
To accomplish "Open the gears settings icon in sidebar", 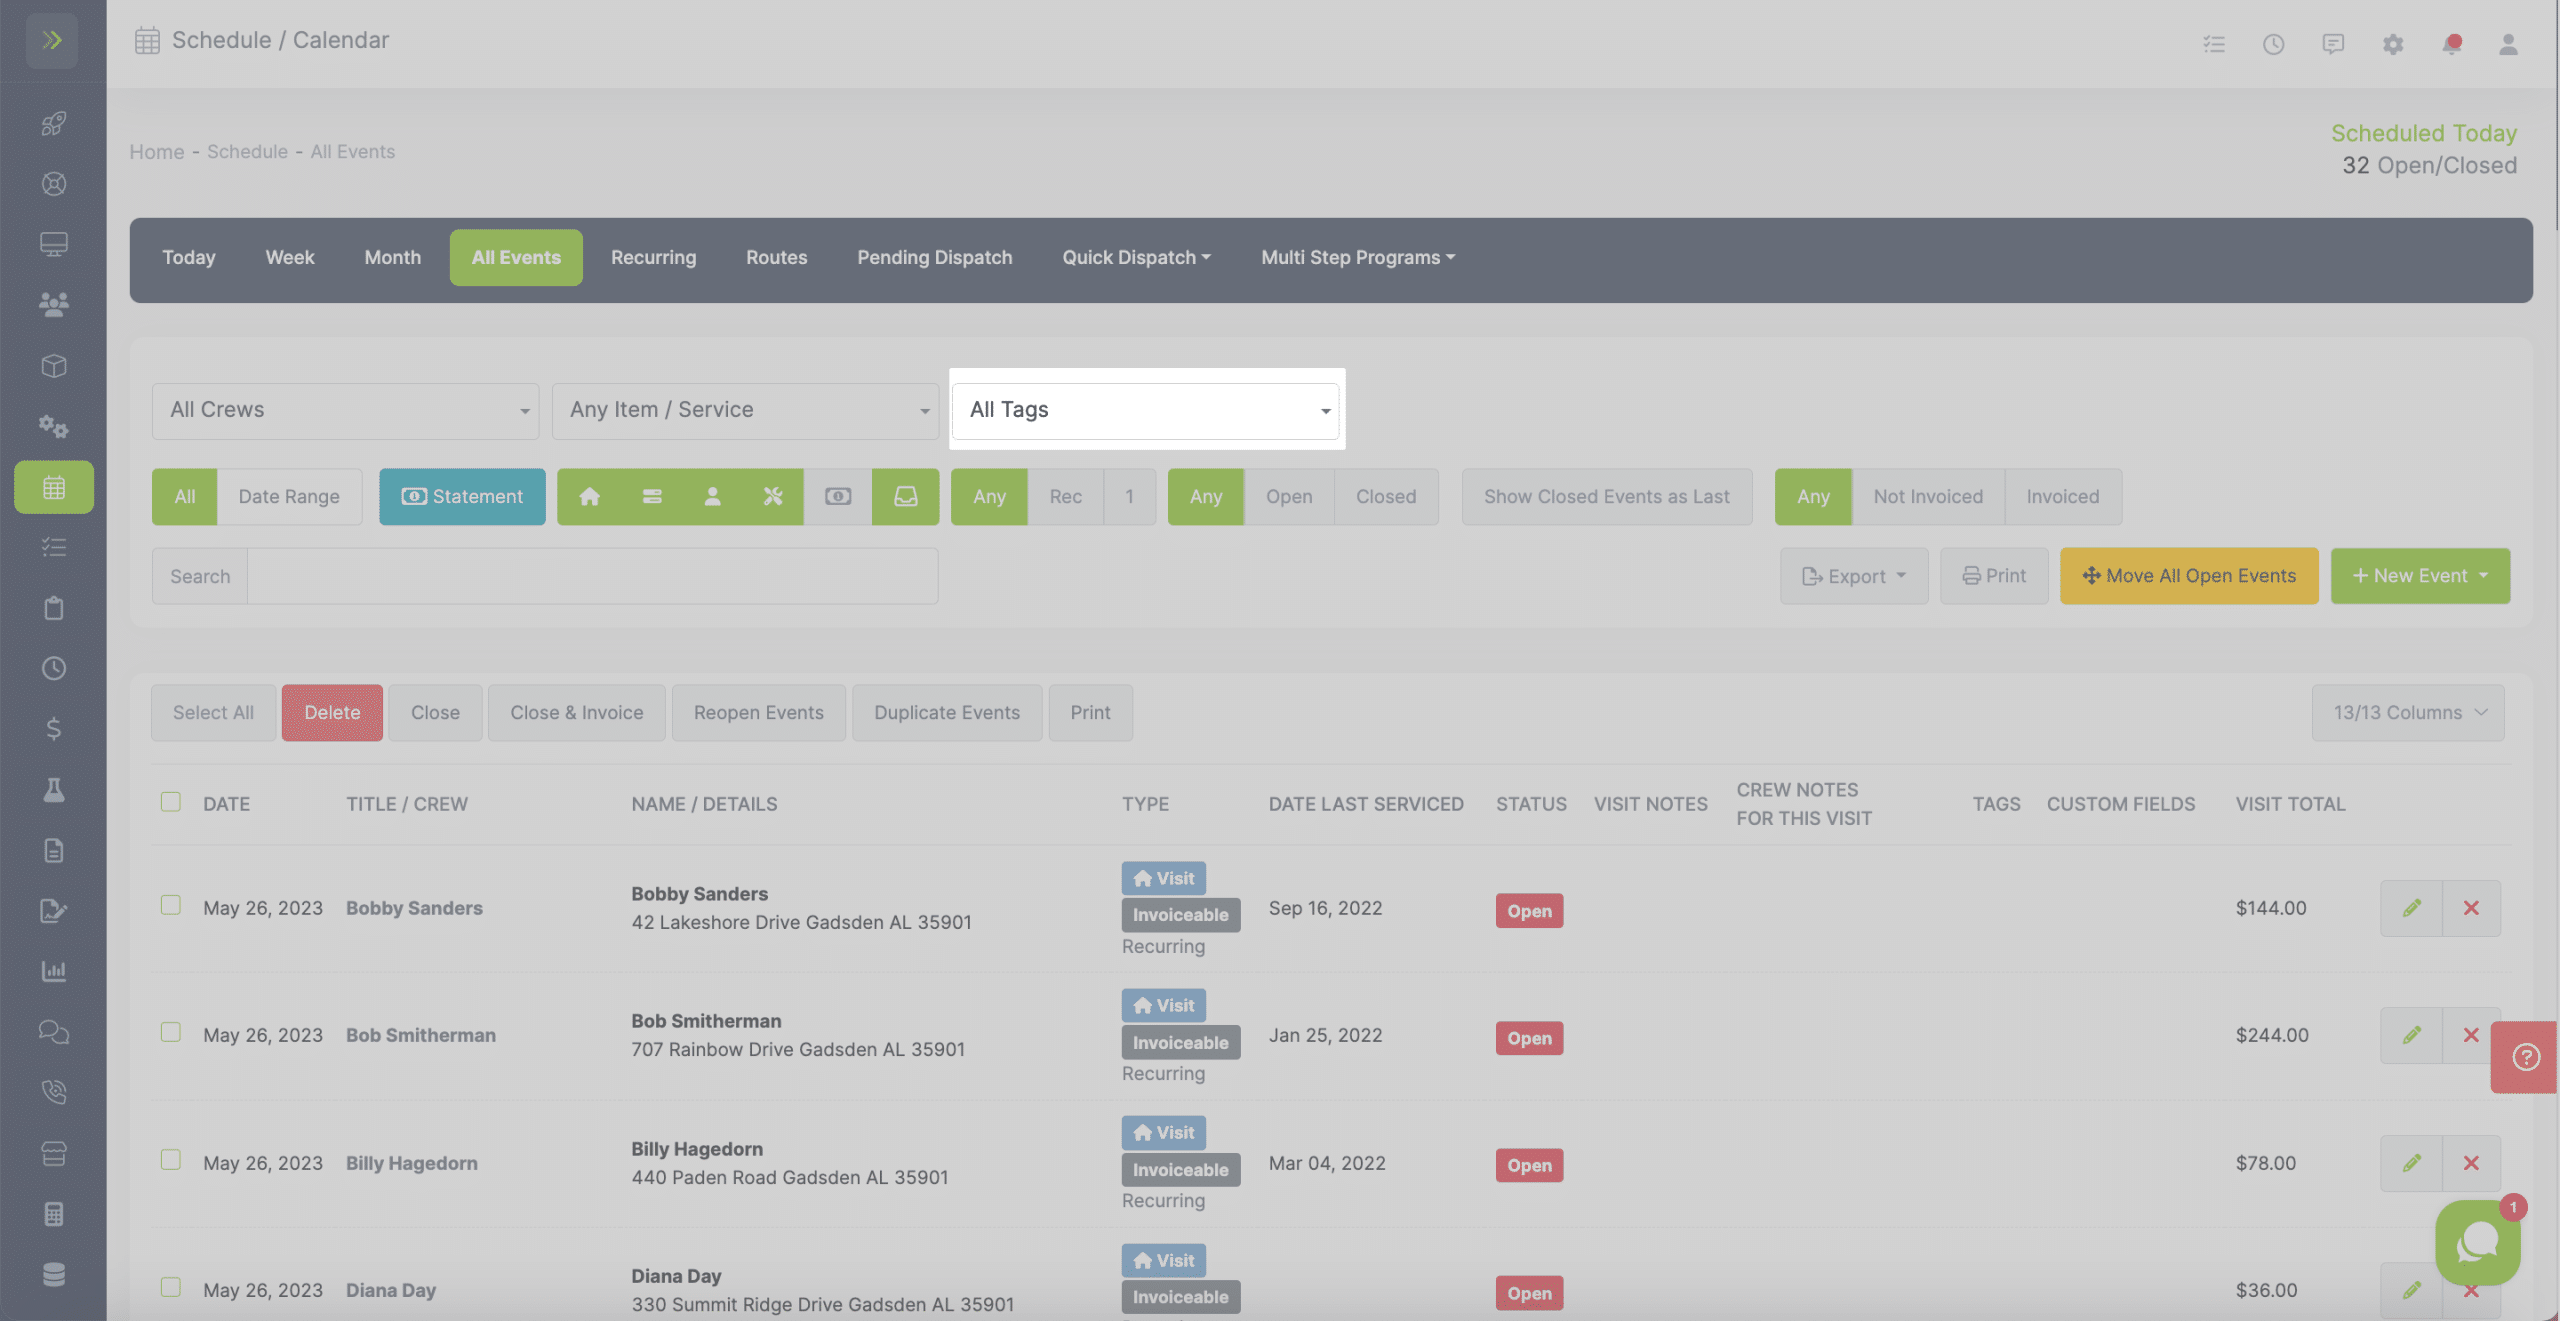I will tap(54, 426).
